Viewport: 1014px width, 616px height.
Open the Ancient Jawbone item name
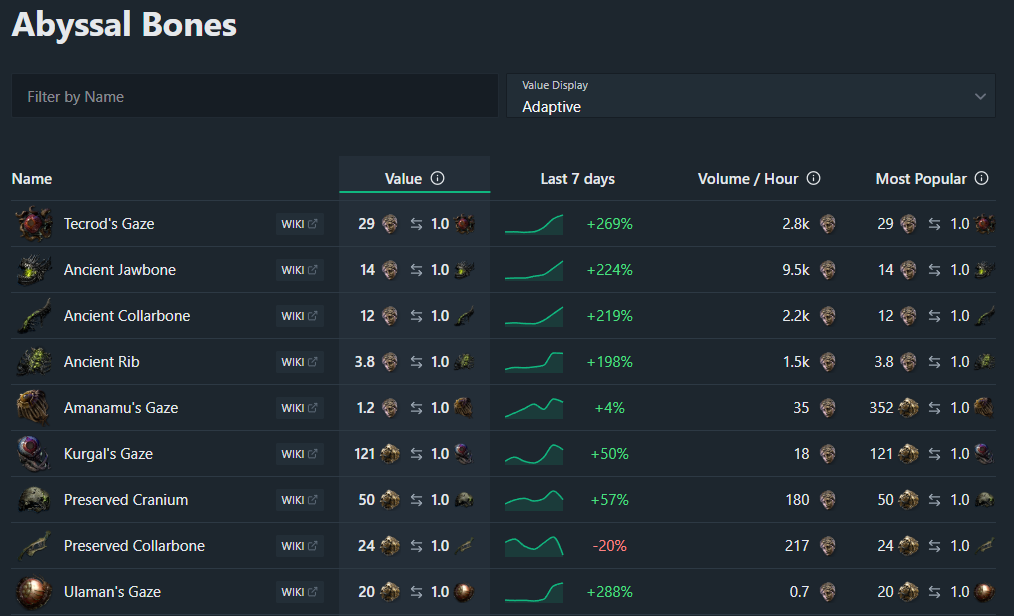[120, 270]
